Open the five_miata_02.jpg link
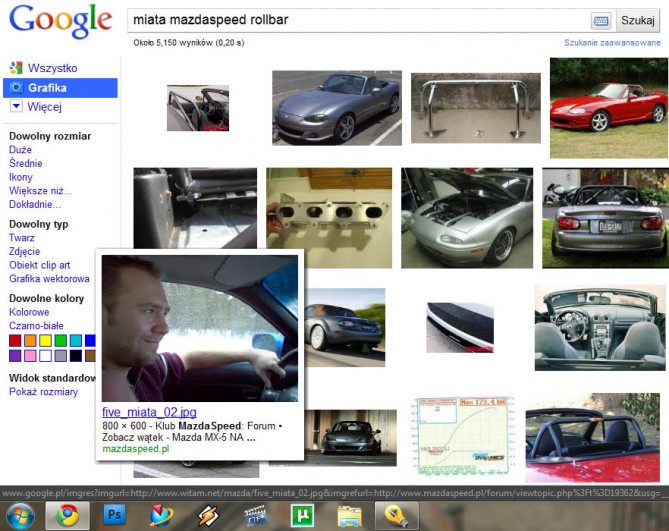 coord(149,412)
